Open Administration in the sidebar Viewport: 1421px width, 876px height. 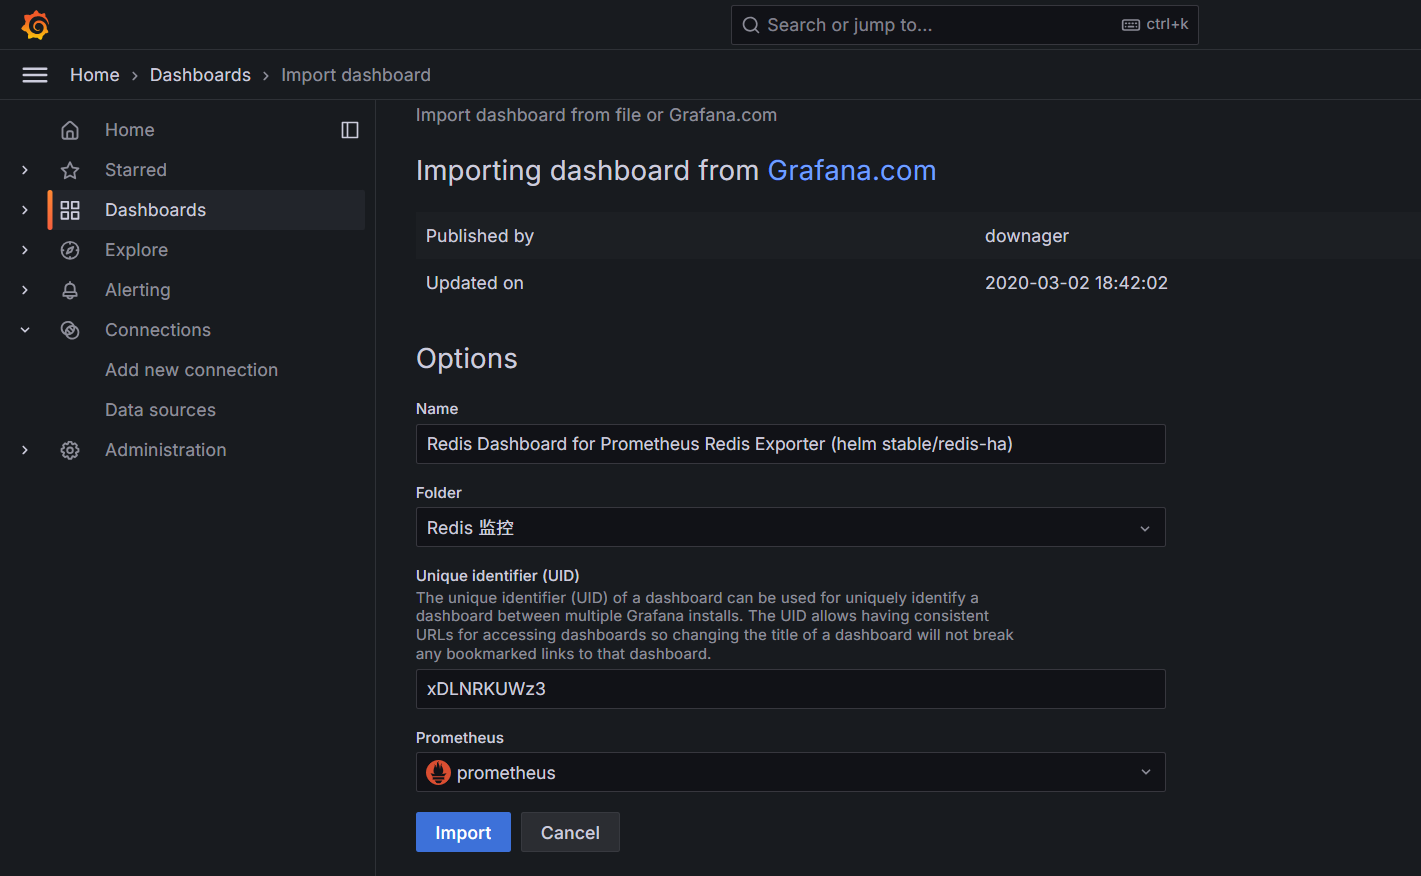tap(166, 450)
